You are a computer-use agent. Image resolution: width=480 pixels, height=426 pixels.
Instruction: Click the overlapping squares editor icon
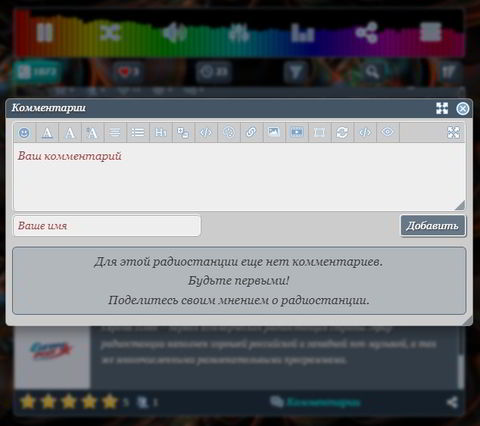183,133
